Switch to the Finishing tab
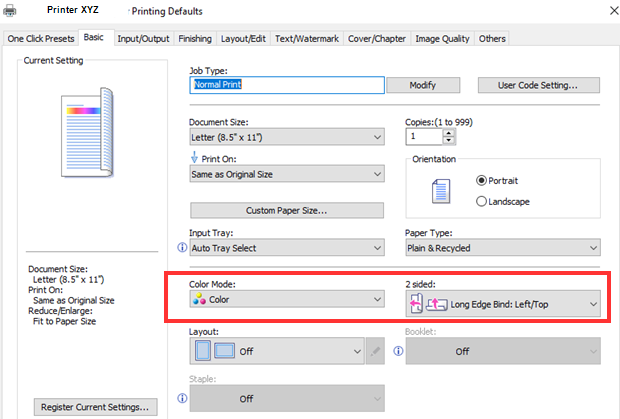 tap(195, 39)
